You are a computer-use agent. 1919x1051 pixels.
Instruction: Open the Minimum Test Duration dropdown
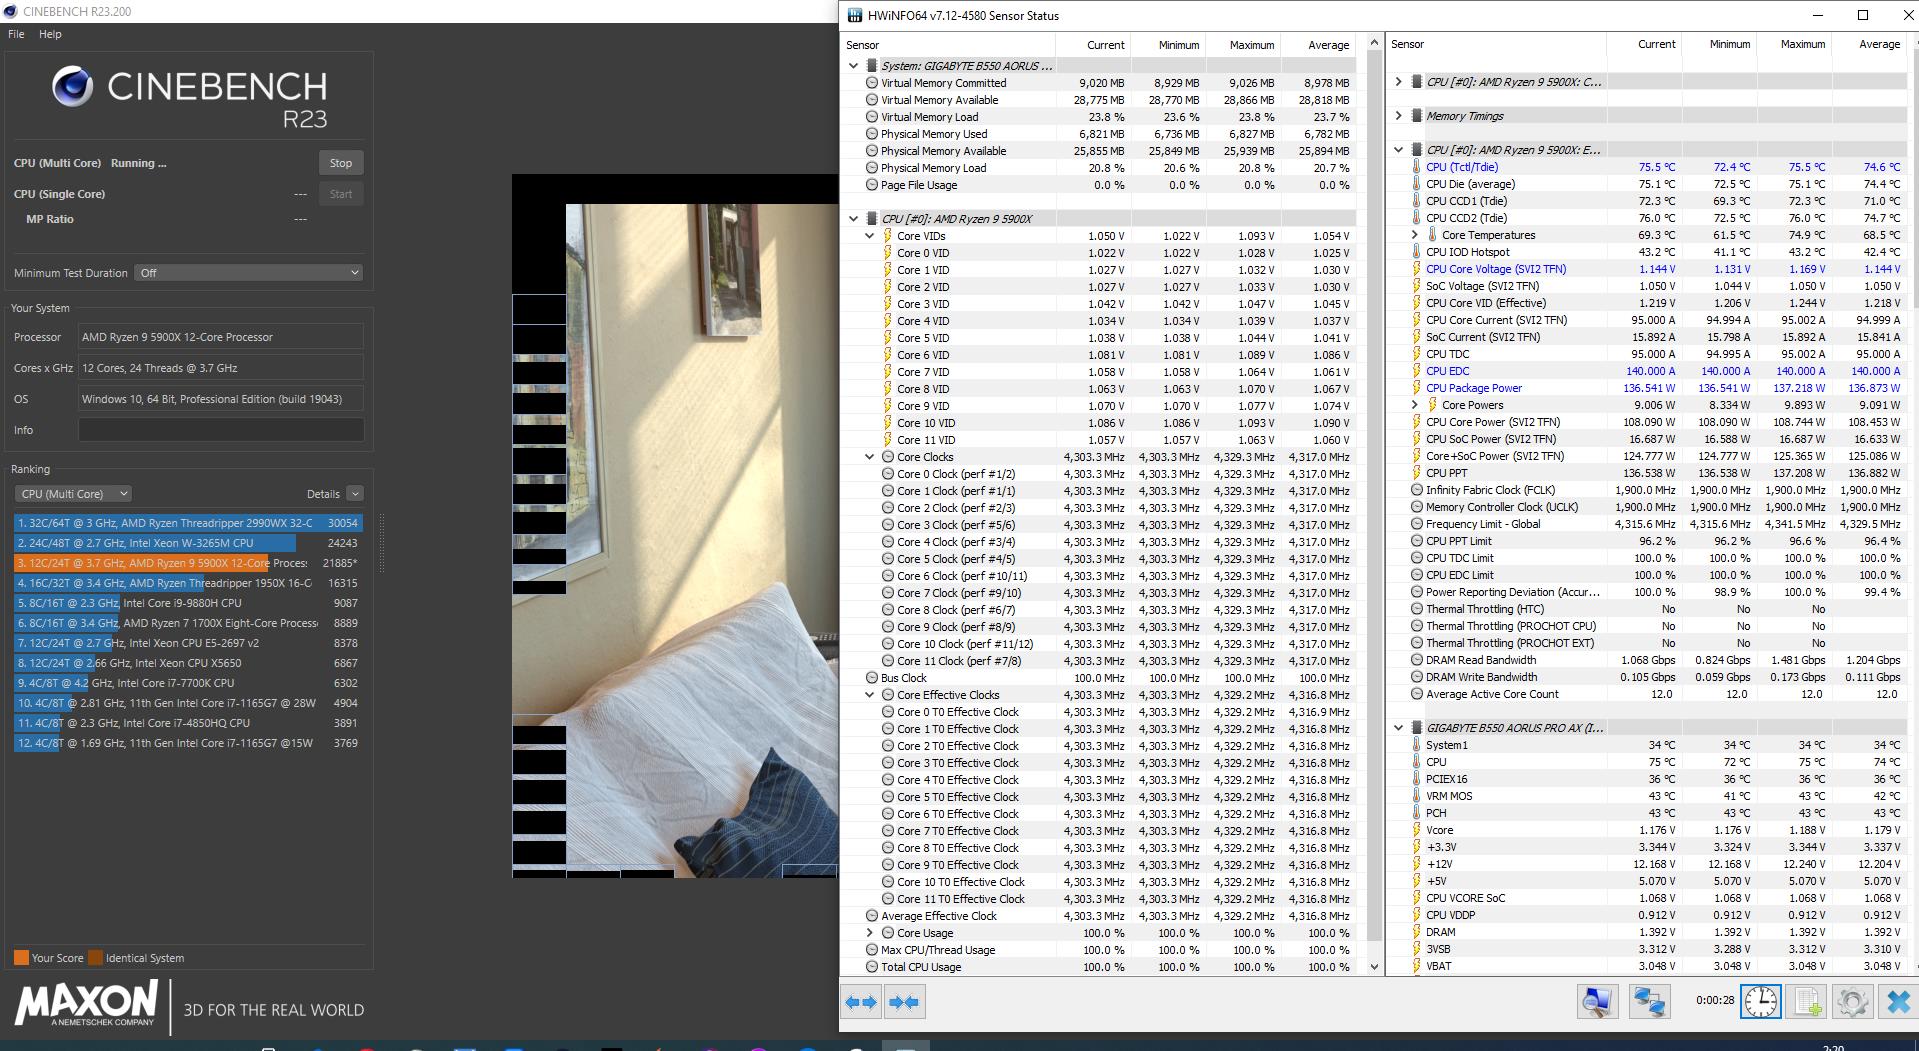coord(248,273)
